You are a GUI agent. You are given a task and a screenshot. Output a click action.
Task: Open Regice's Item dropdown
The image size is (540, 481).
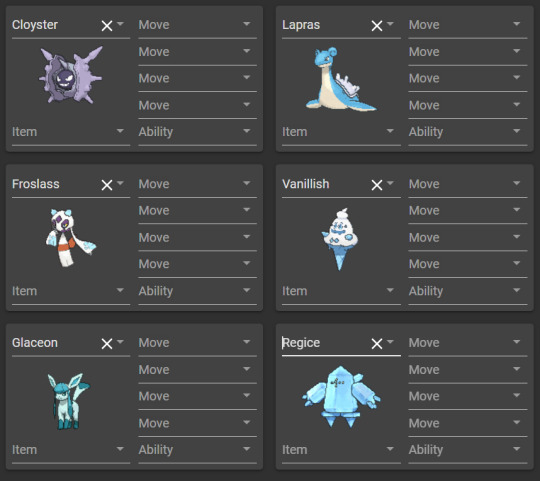(x=341, y=450)
